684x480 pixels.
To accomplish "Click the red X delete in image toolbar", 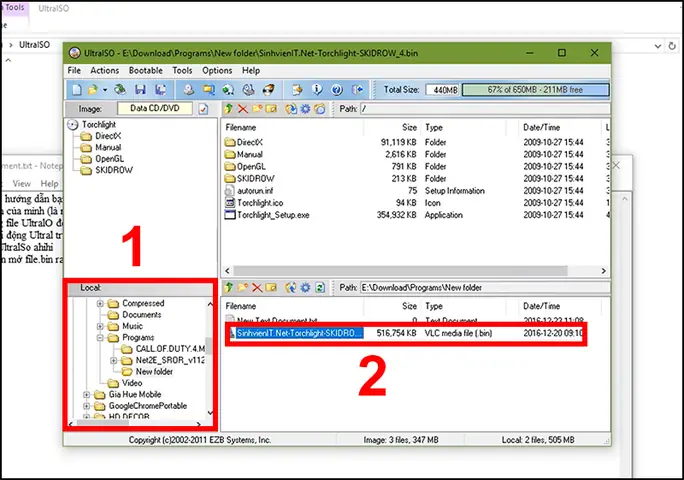I will (243, 109).
